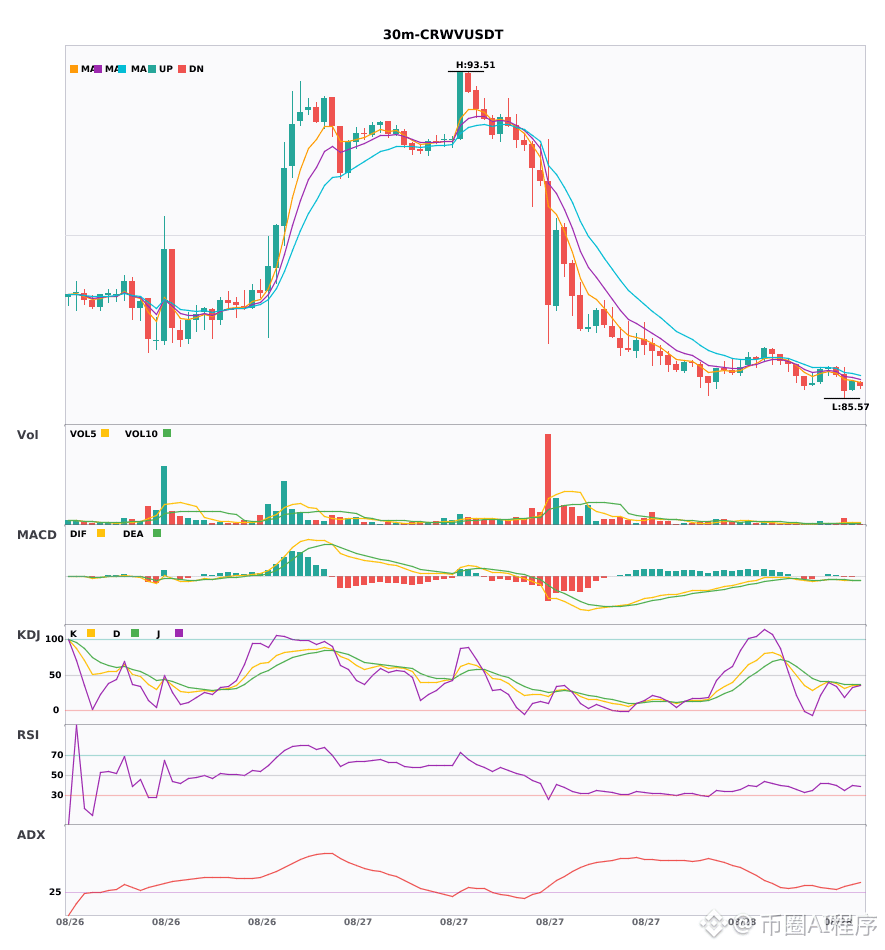
Task: Click the yellow DIF legend swatch
Action: point(101,533)
